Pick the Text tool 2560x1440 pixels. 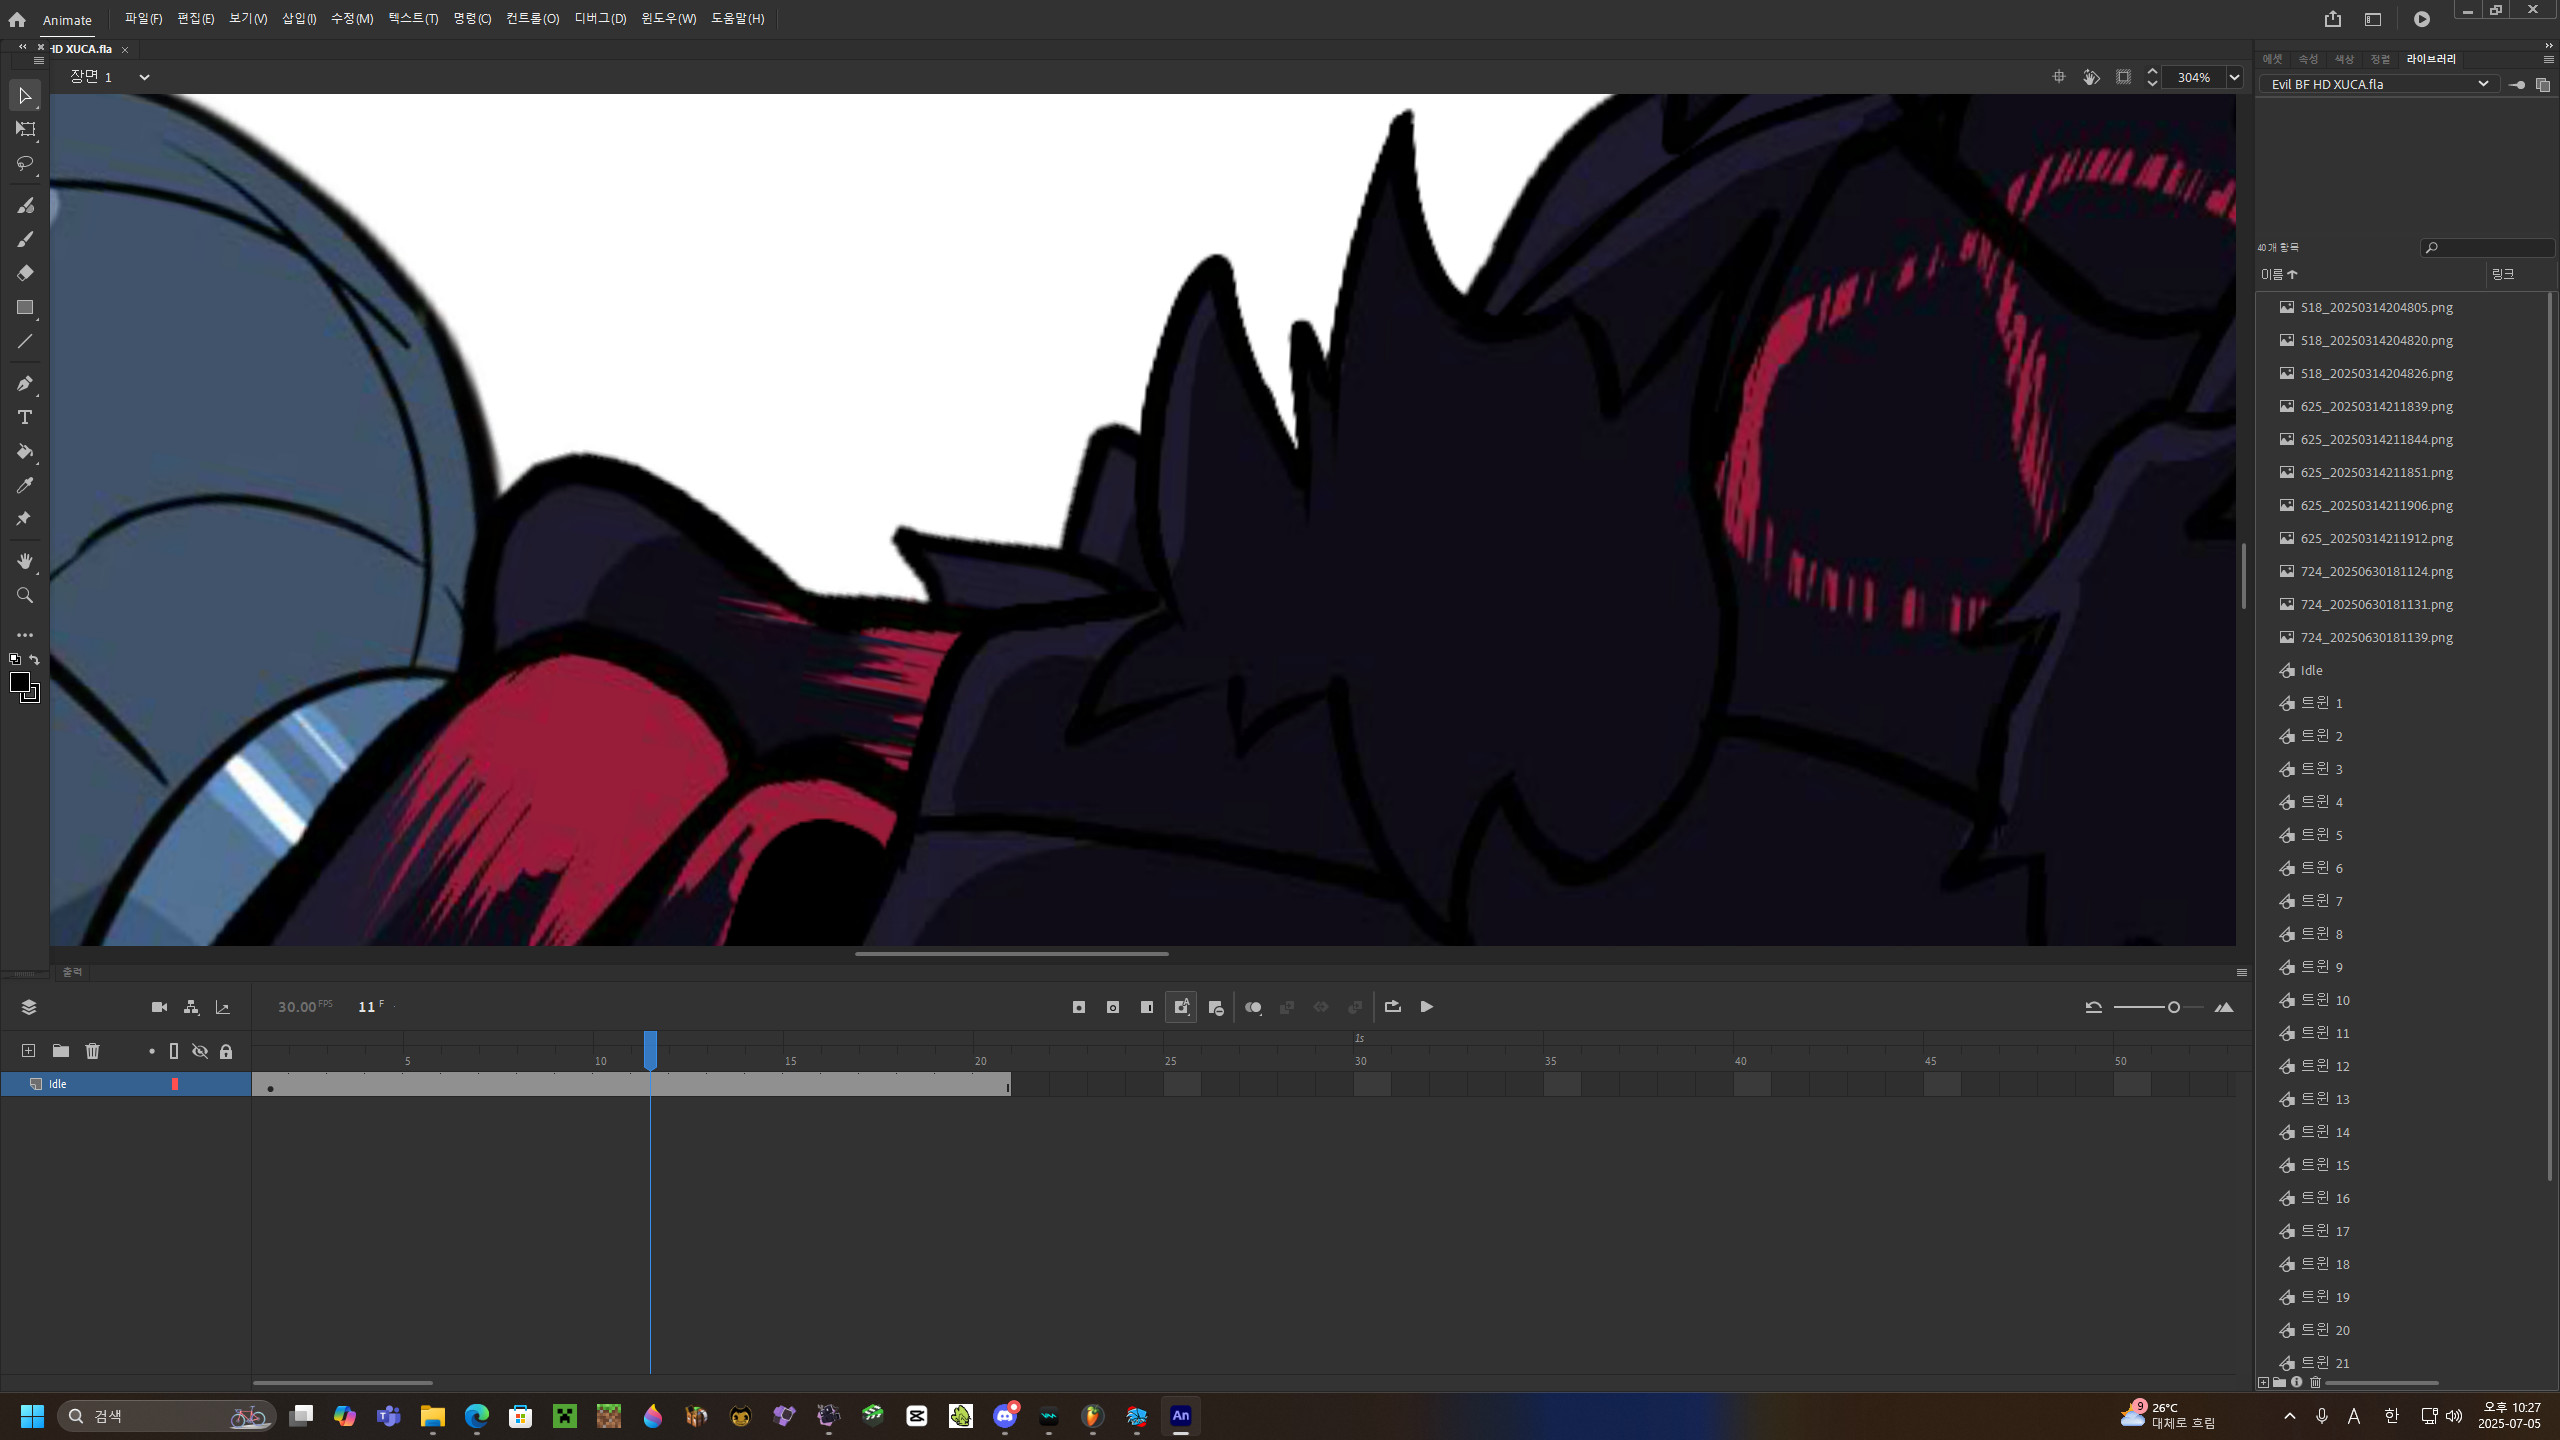tap(25, 418)
